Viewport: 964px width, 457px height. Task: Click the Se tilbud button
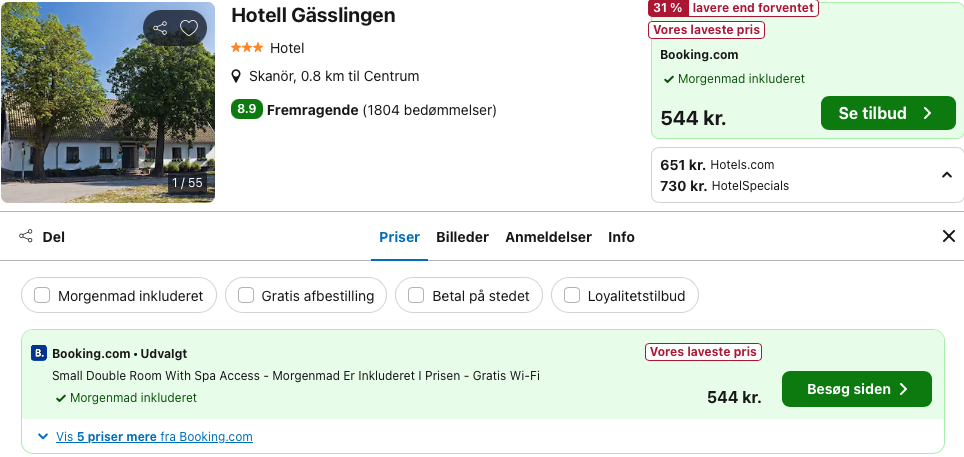tap(888, 113)
